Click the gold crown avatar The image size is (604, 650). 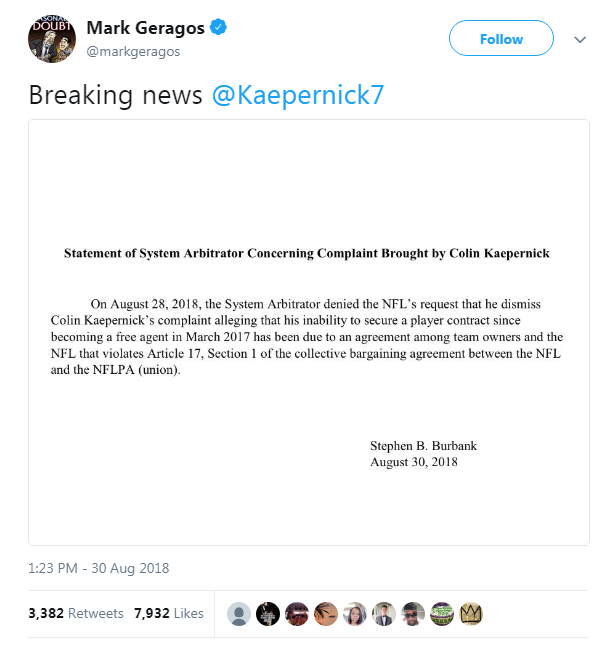pyautogui.click(x=471, y=614)
